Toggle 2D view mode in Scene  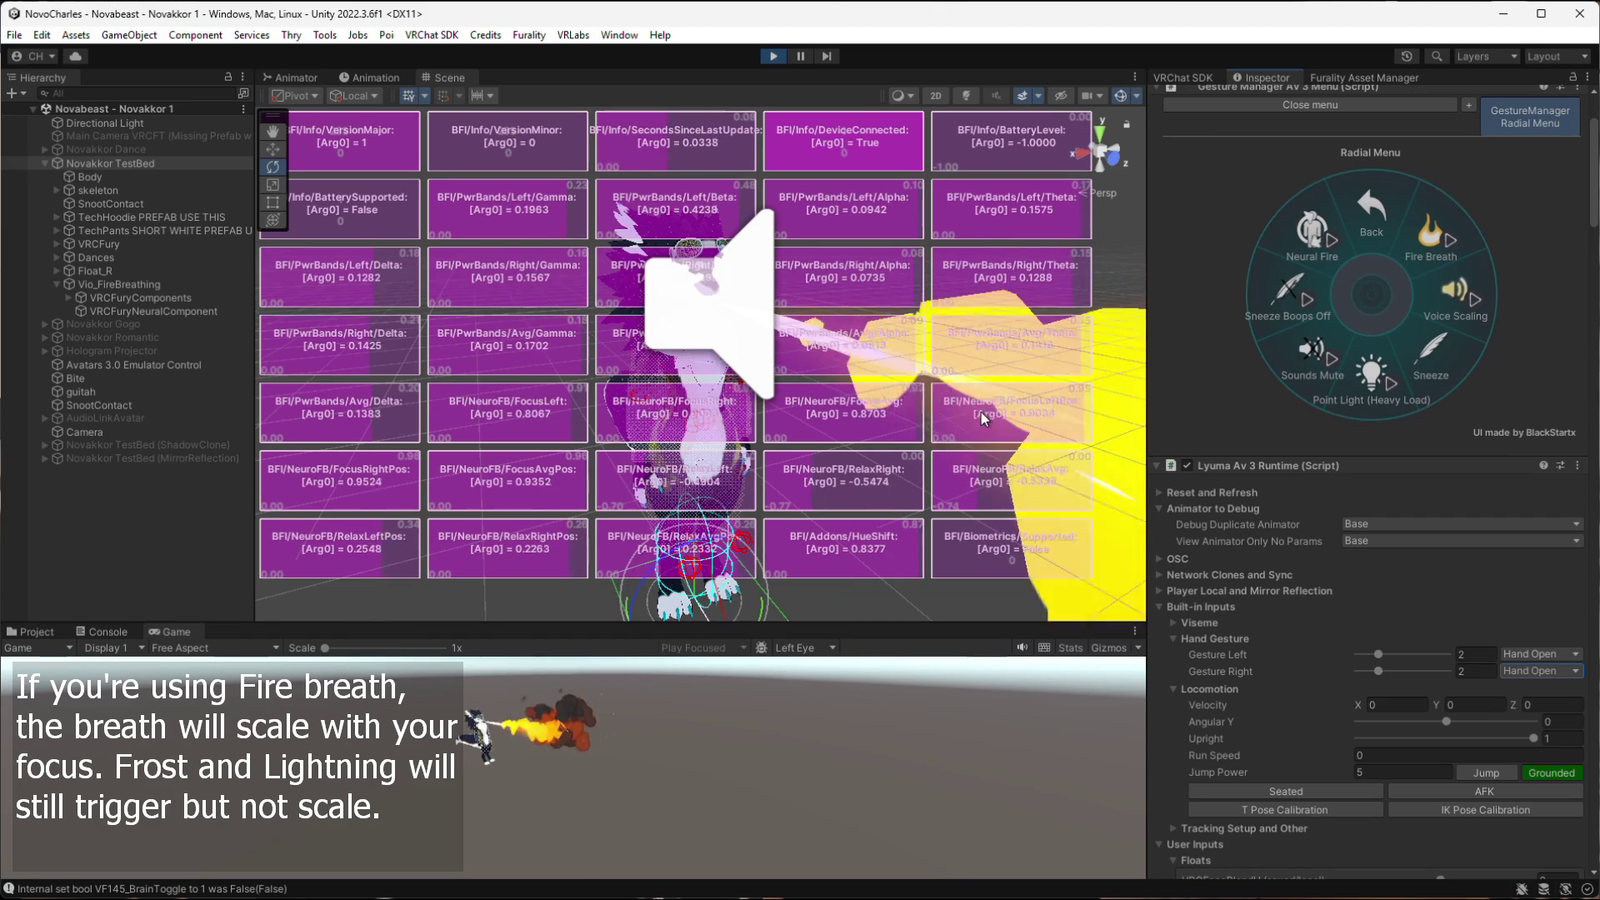point(935,96)
